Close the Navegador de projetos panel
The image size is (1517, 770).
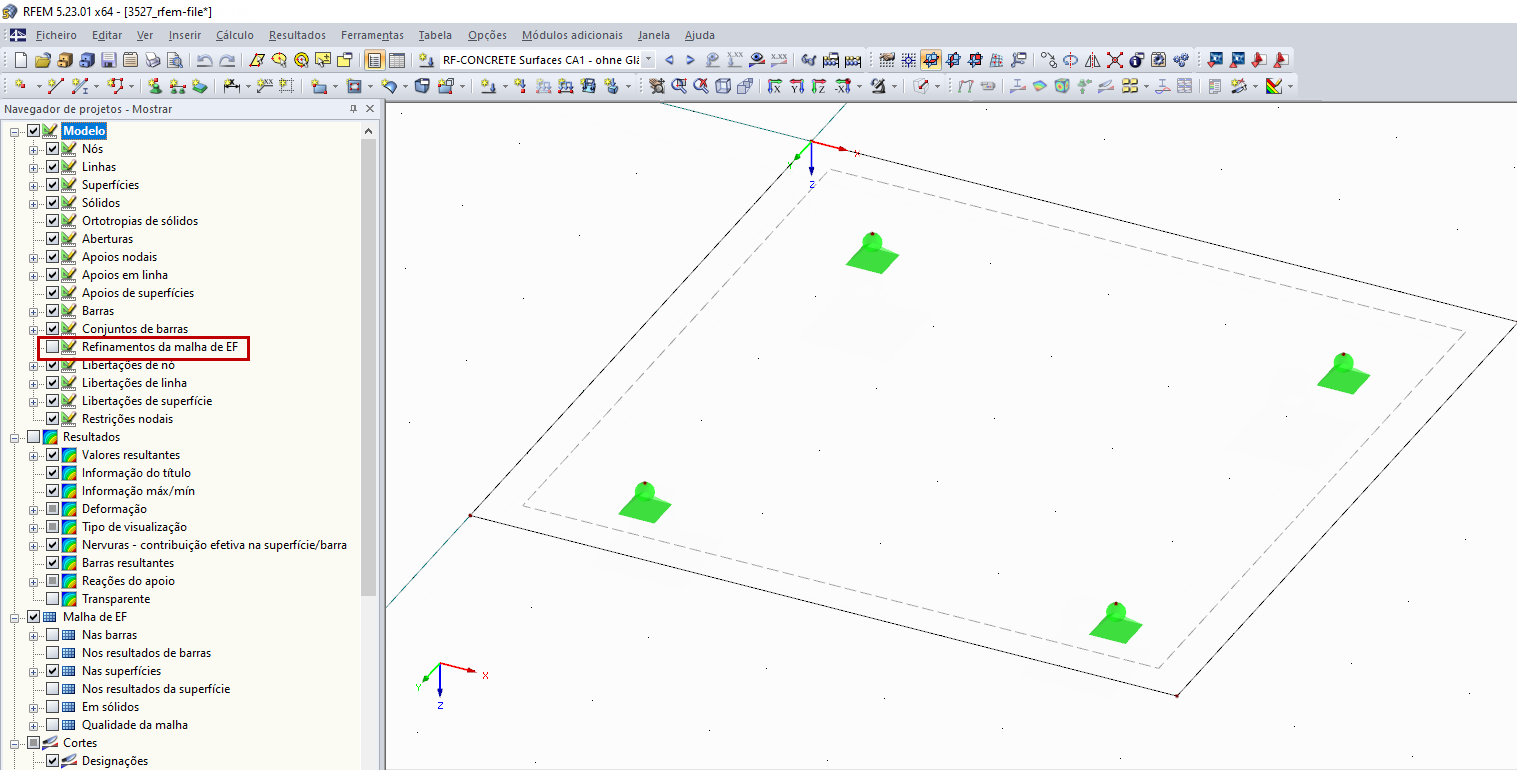click(x=369, y=109)
